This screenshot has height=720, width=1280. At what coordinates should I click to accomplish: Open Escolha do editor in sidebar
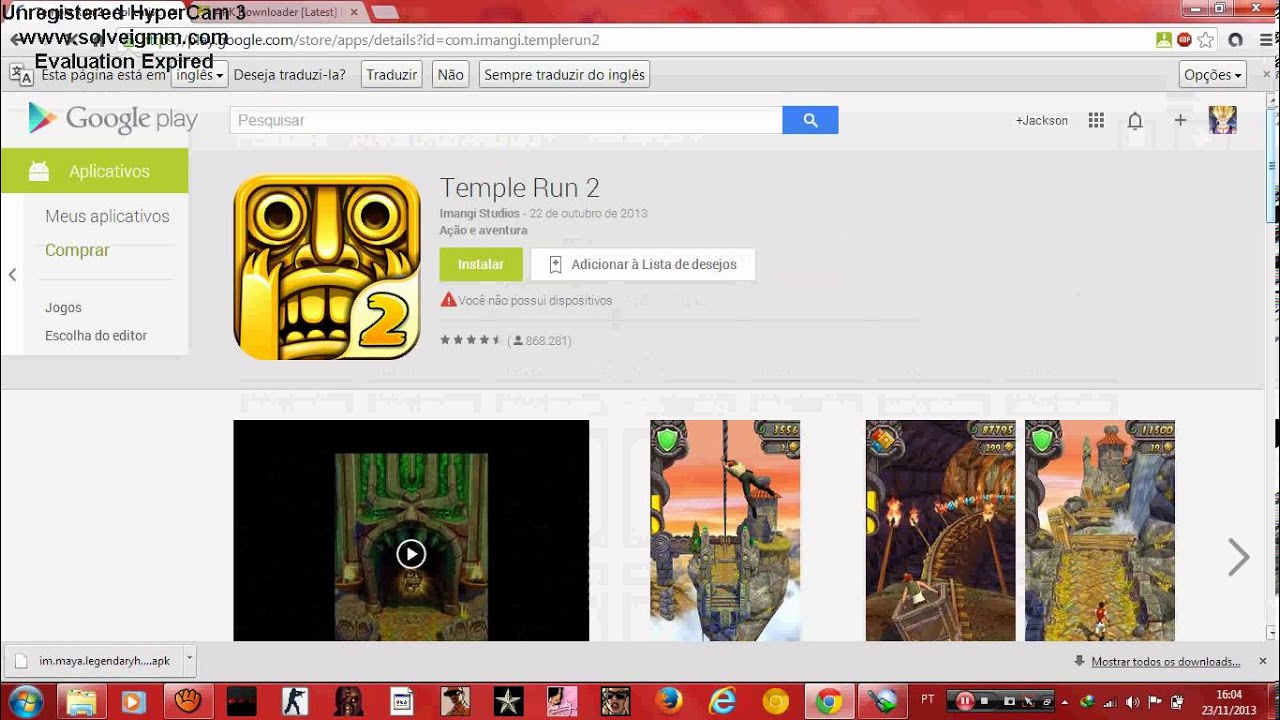pos(96,336)
